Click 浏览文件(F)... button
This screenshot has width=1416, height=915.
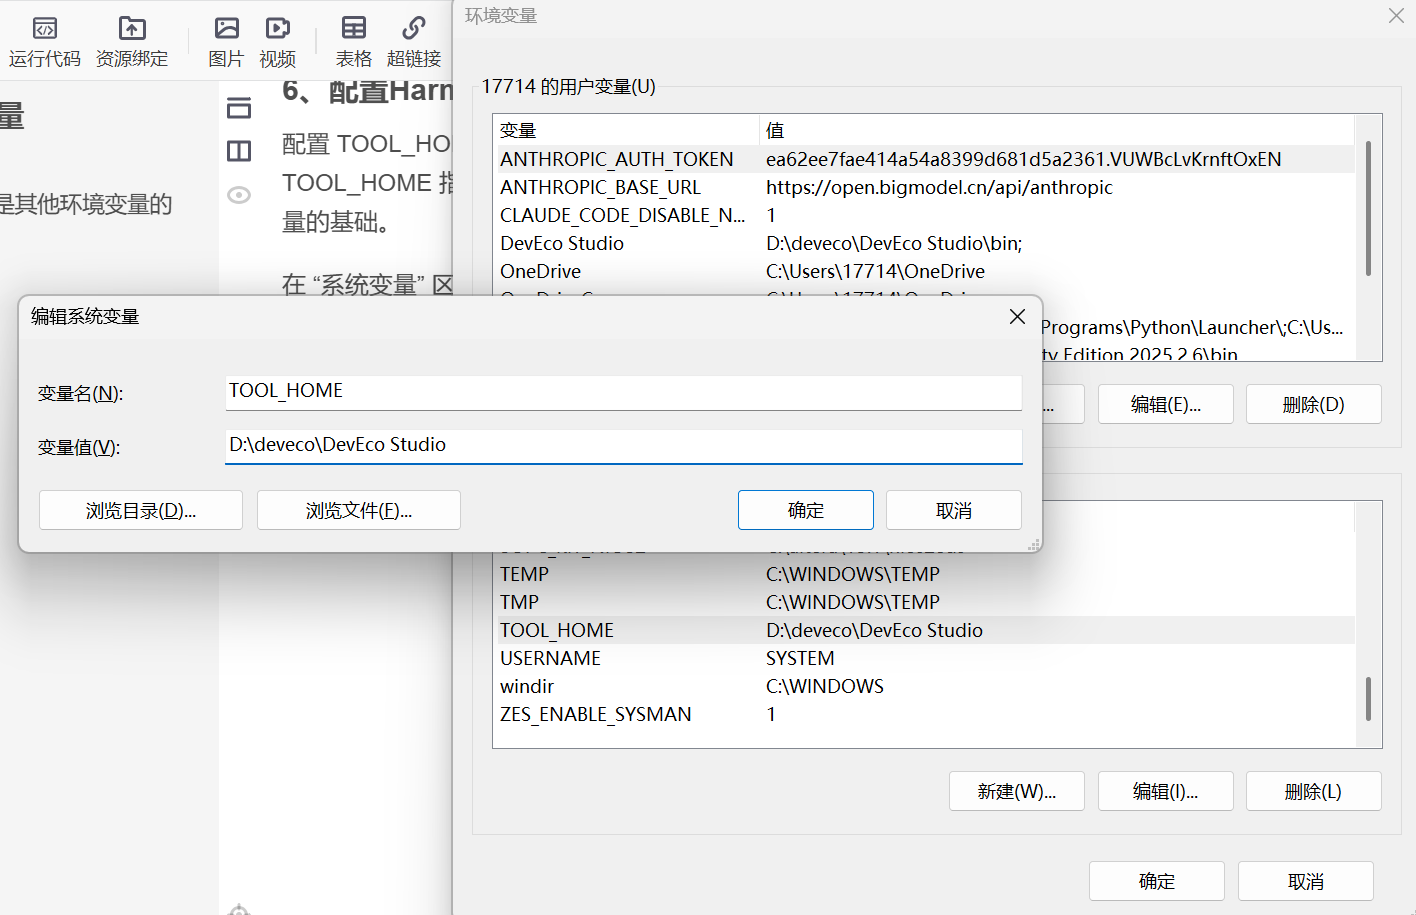coord(359,510)
